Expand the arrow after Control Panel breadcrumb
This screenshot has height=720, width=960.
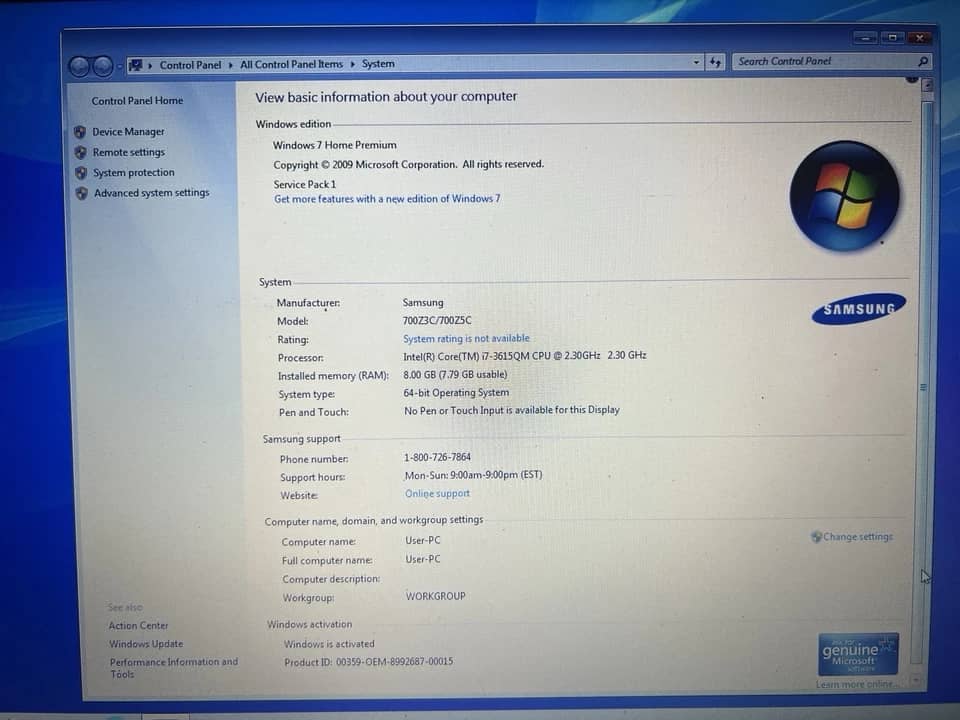231,65
